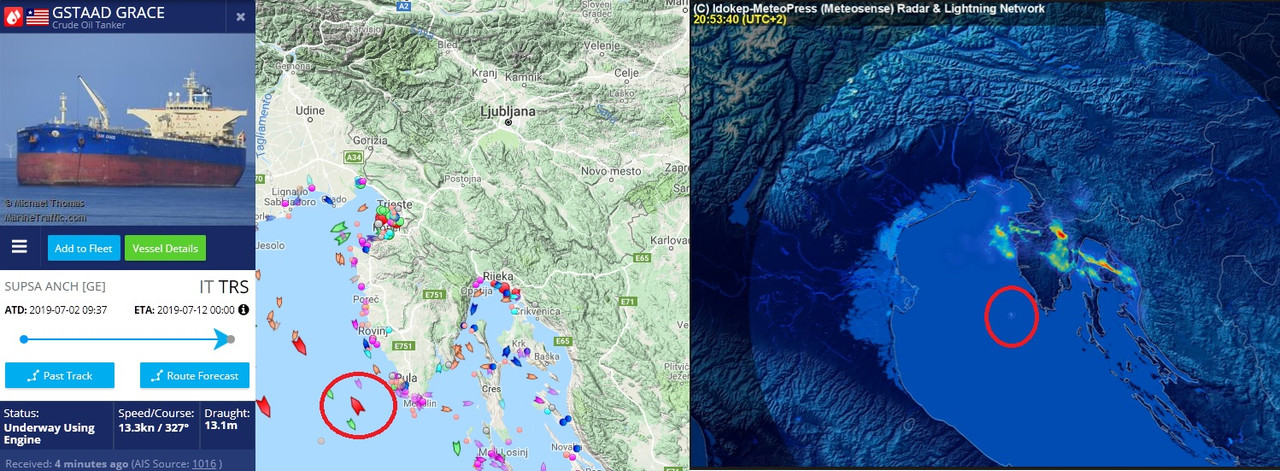Open the hamburger menu in vessel panel

click(x=19, y=247)
